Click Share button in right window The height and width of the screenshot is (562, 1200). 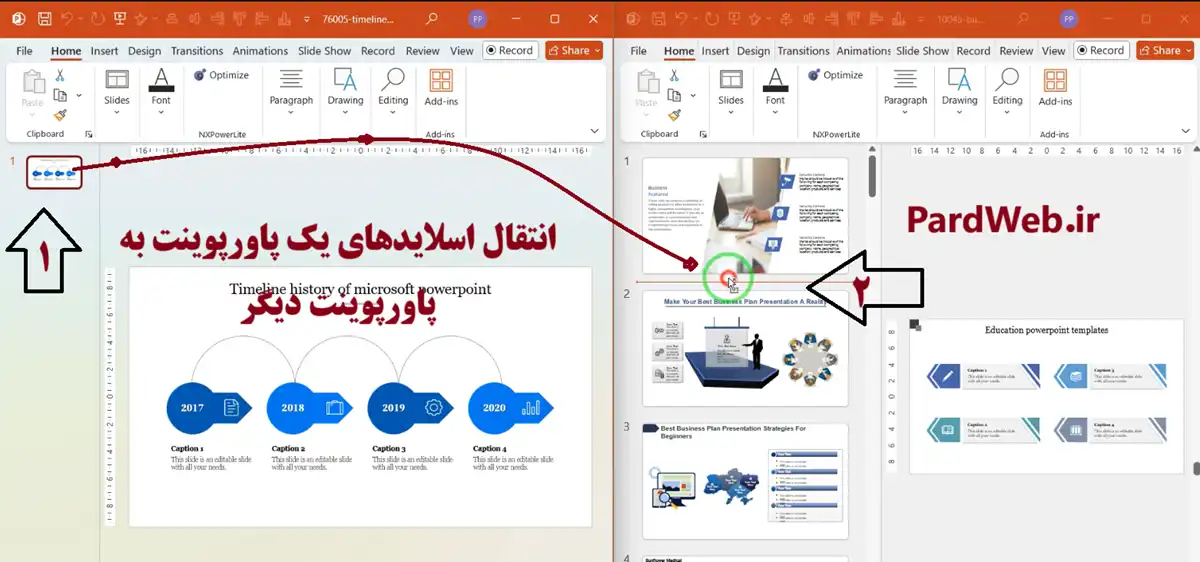click(x=1165, y=51)
